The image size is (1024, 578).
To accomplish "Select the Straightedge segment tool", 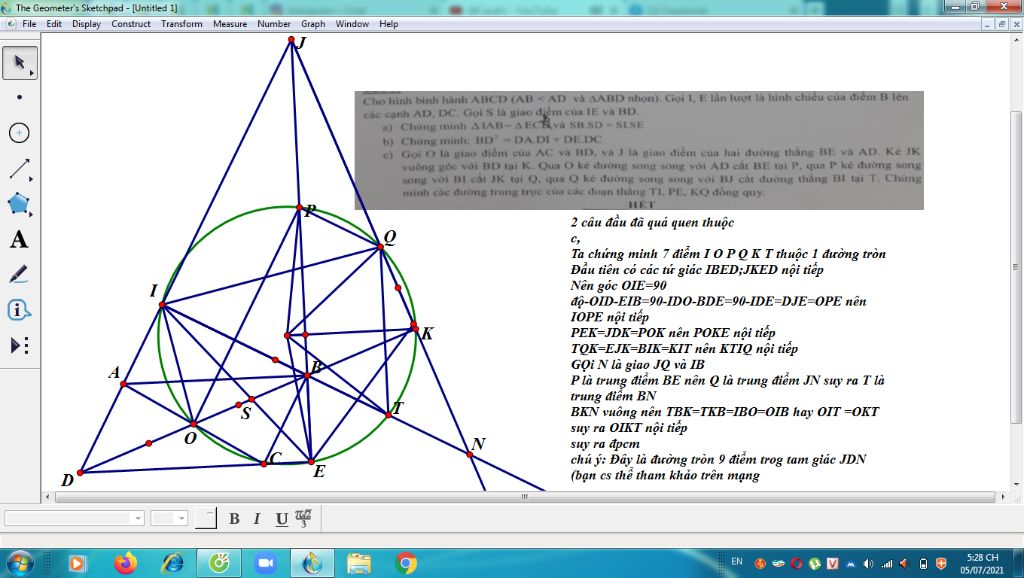I will pyautogui.click(x=20, y=169).
